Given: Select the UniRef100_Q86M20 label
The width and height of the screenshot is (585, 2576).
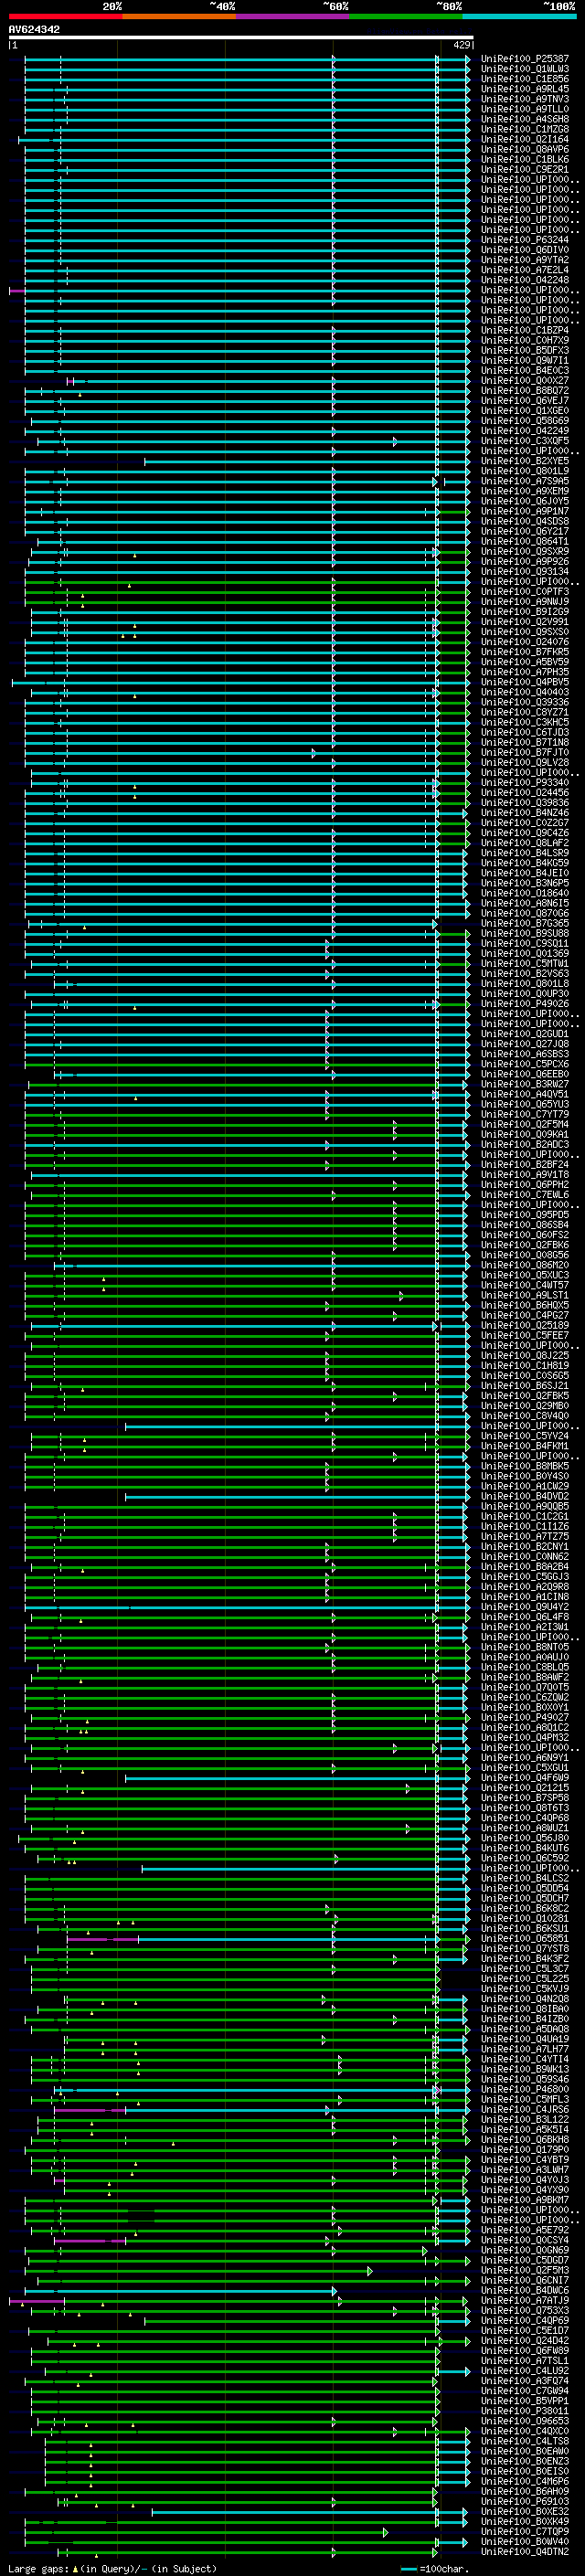Looking at the screenshot, I should [525, 1265].
